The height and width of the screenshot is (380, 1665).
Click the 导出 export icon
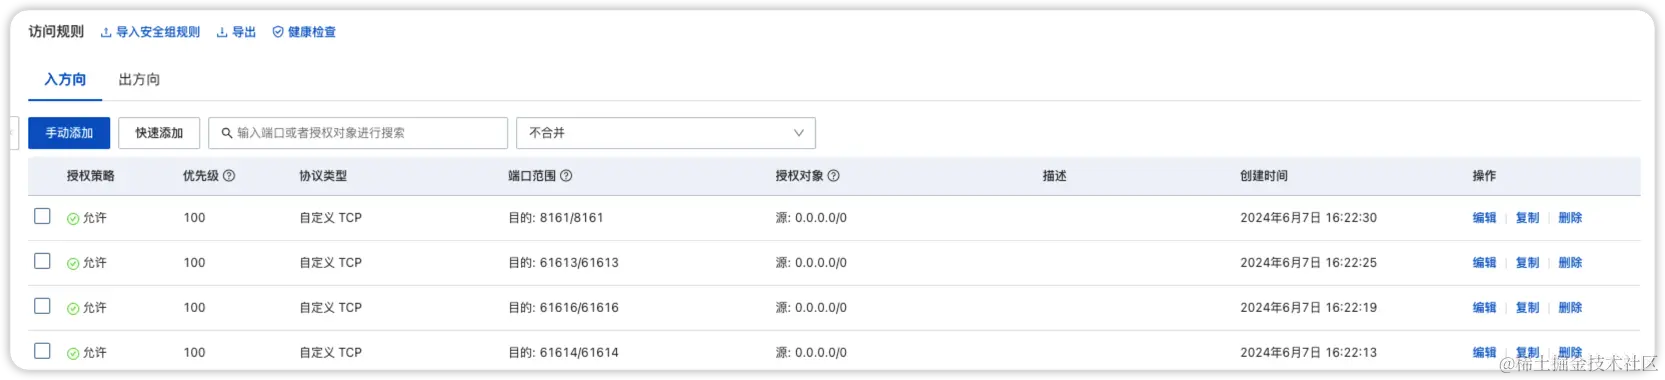[x=222, y=33]
